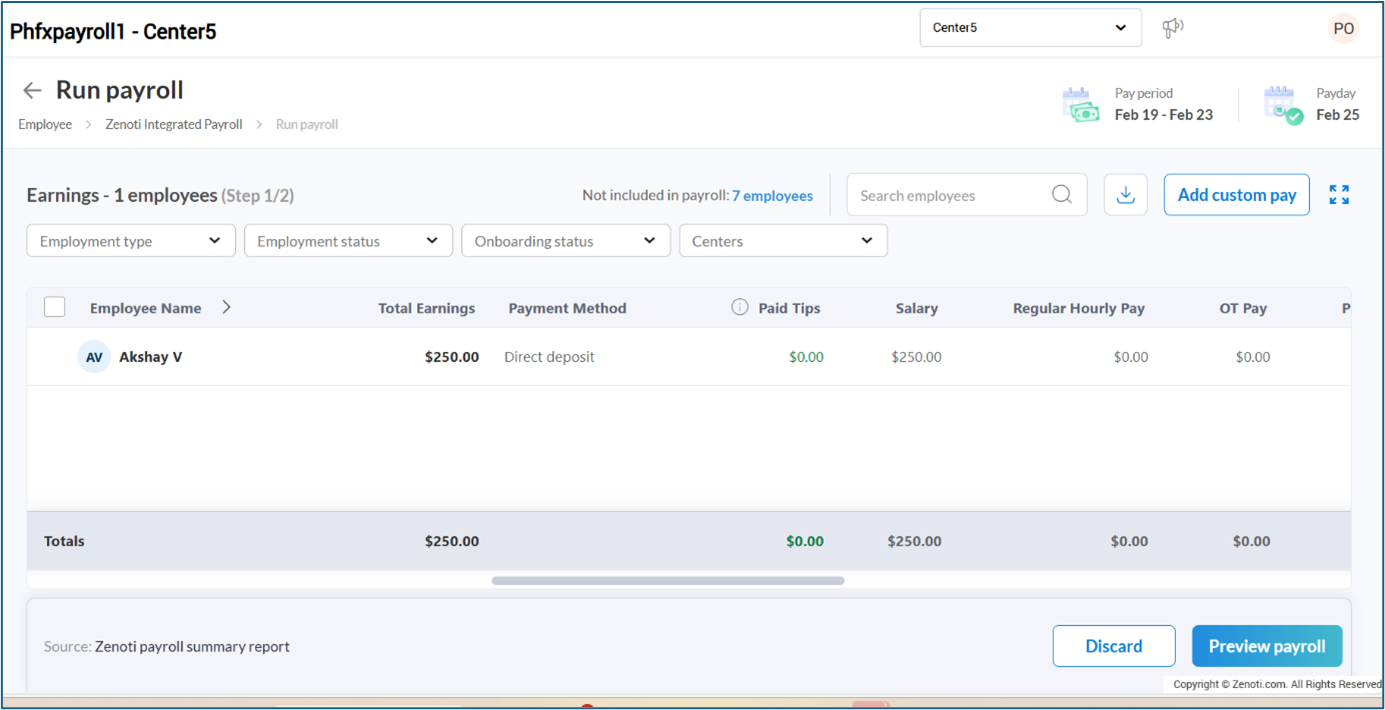The height and width of the screenshot is (710, 1385).
Task: Click the announcements megaphone icon
Action: coord(1172,28)
